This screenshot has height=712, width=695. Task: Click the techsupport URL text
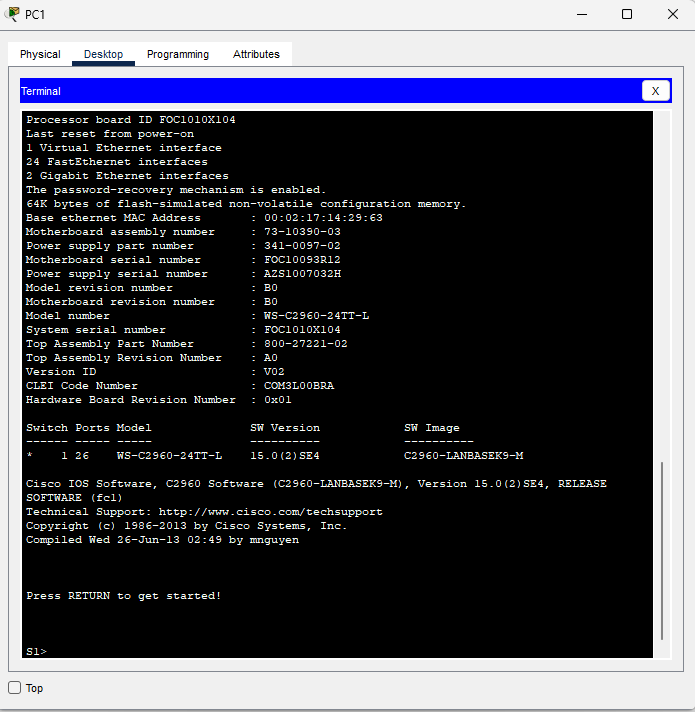click(271, 512)
